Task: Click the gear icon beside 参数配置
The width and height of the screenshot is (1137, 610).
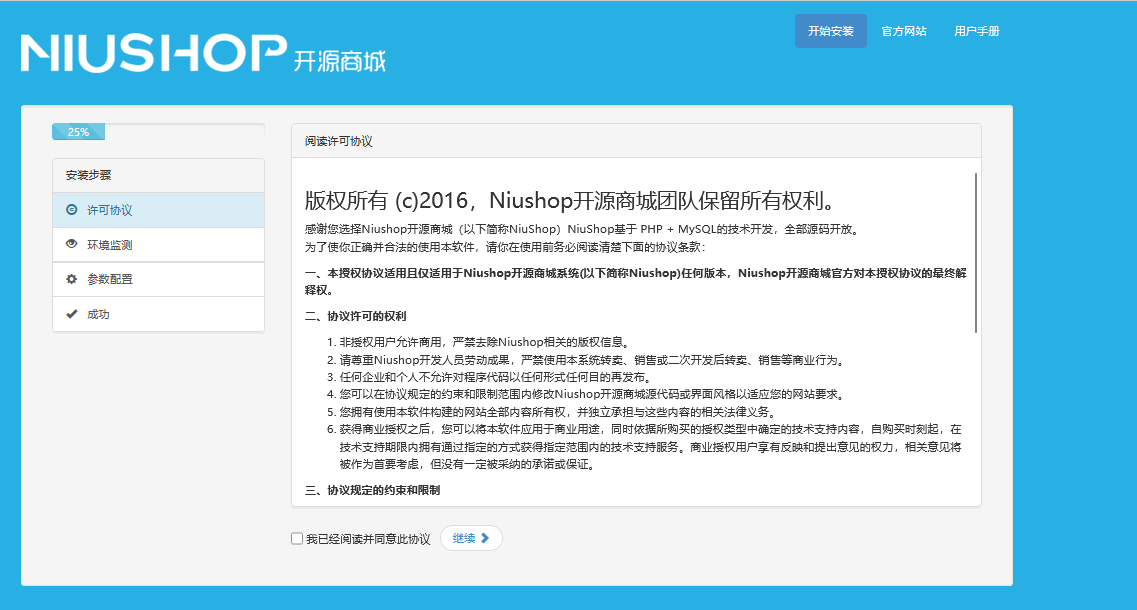Action: pos(72,279)
